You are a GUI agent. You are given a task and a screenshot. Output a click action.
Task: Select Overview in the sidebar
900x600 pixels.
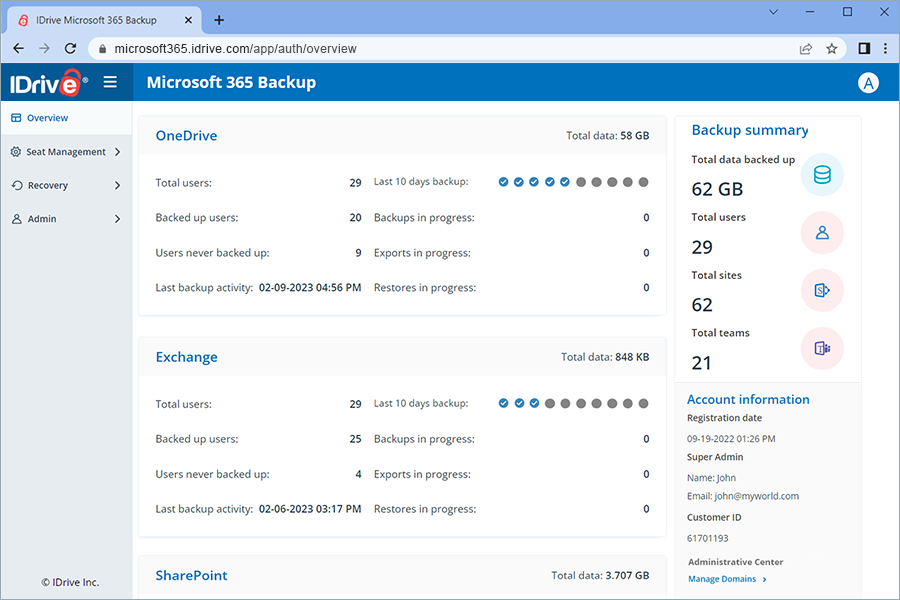click(67, 118)
